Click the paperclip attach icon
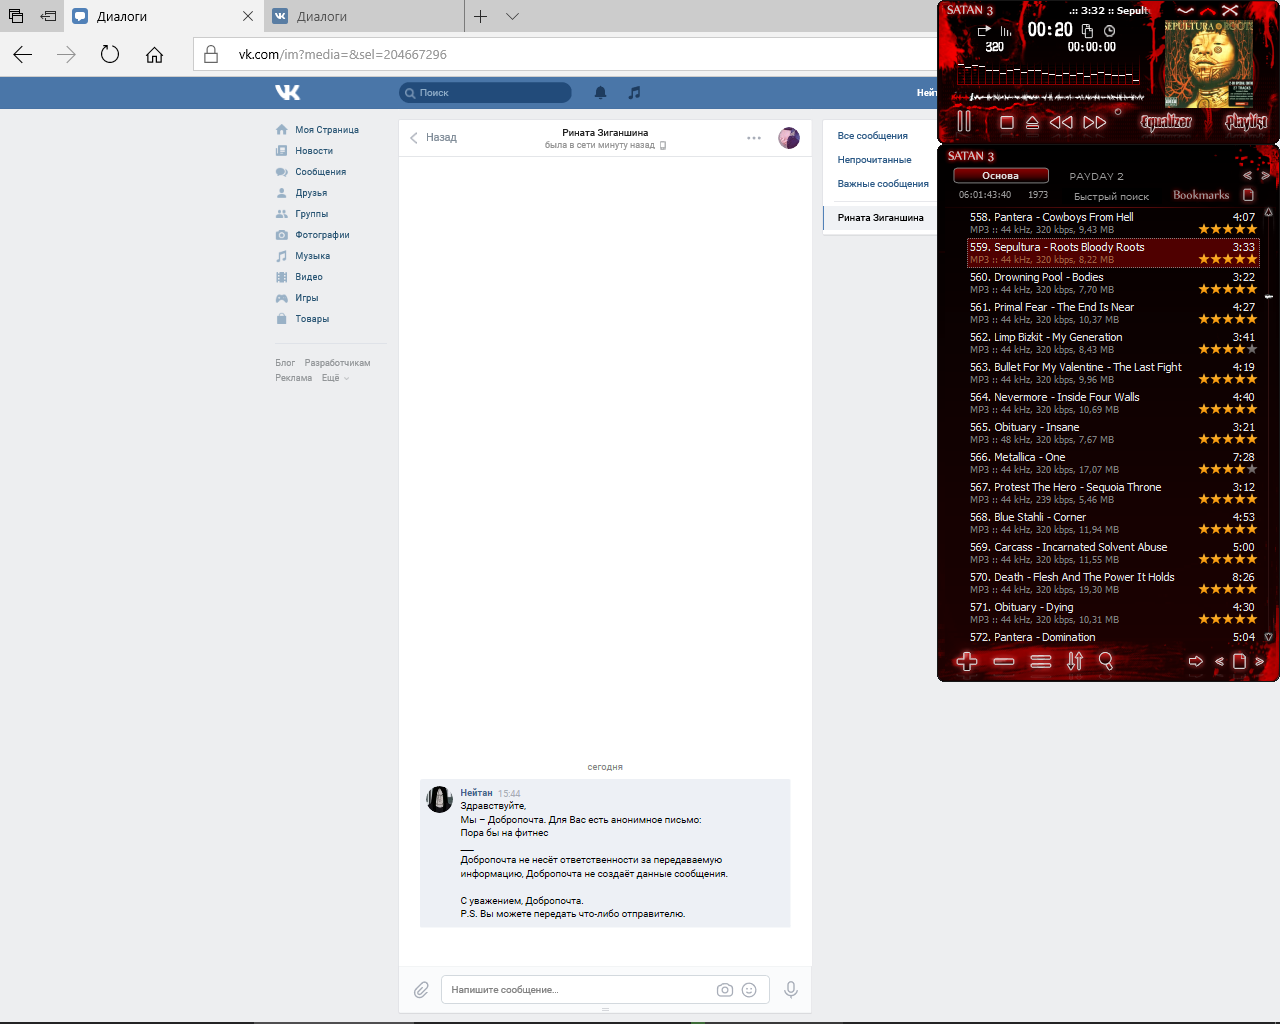The width and height of the screenshot is (1280, 1024). 421,990
